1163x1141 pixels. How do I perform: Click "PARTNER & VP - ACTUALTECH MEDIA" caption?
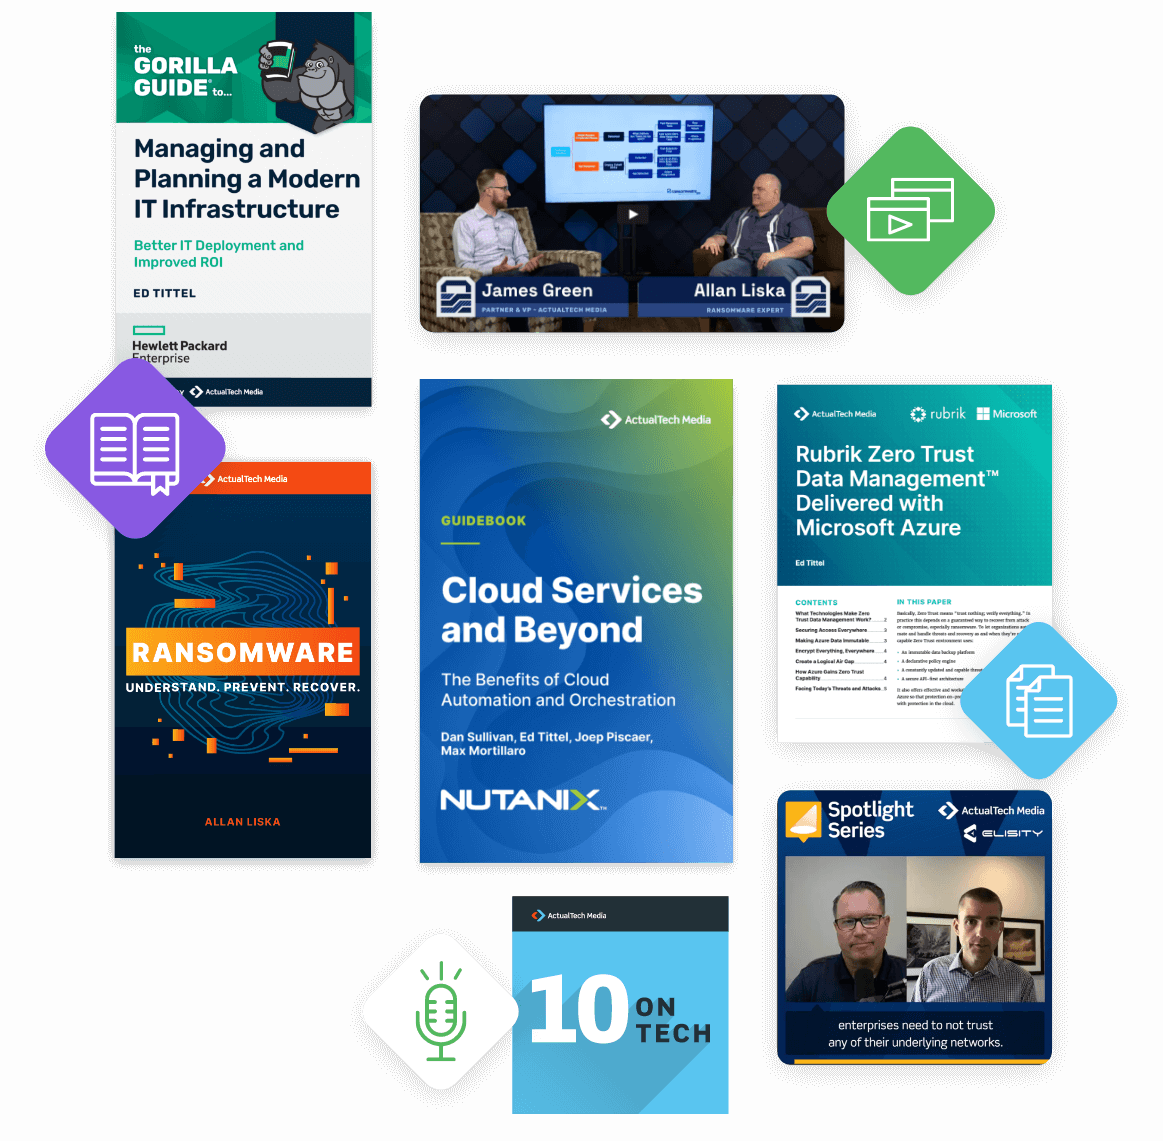pyautogui.click(x=544, y=310)
